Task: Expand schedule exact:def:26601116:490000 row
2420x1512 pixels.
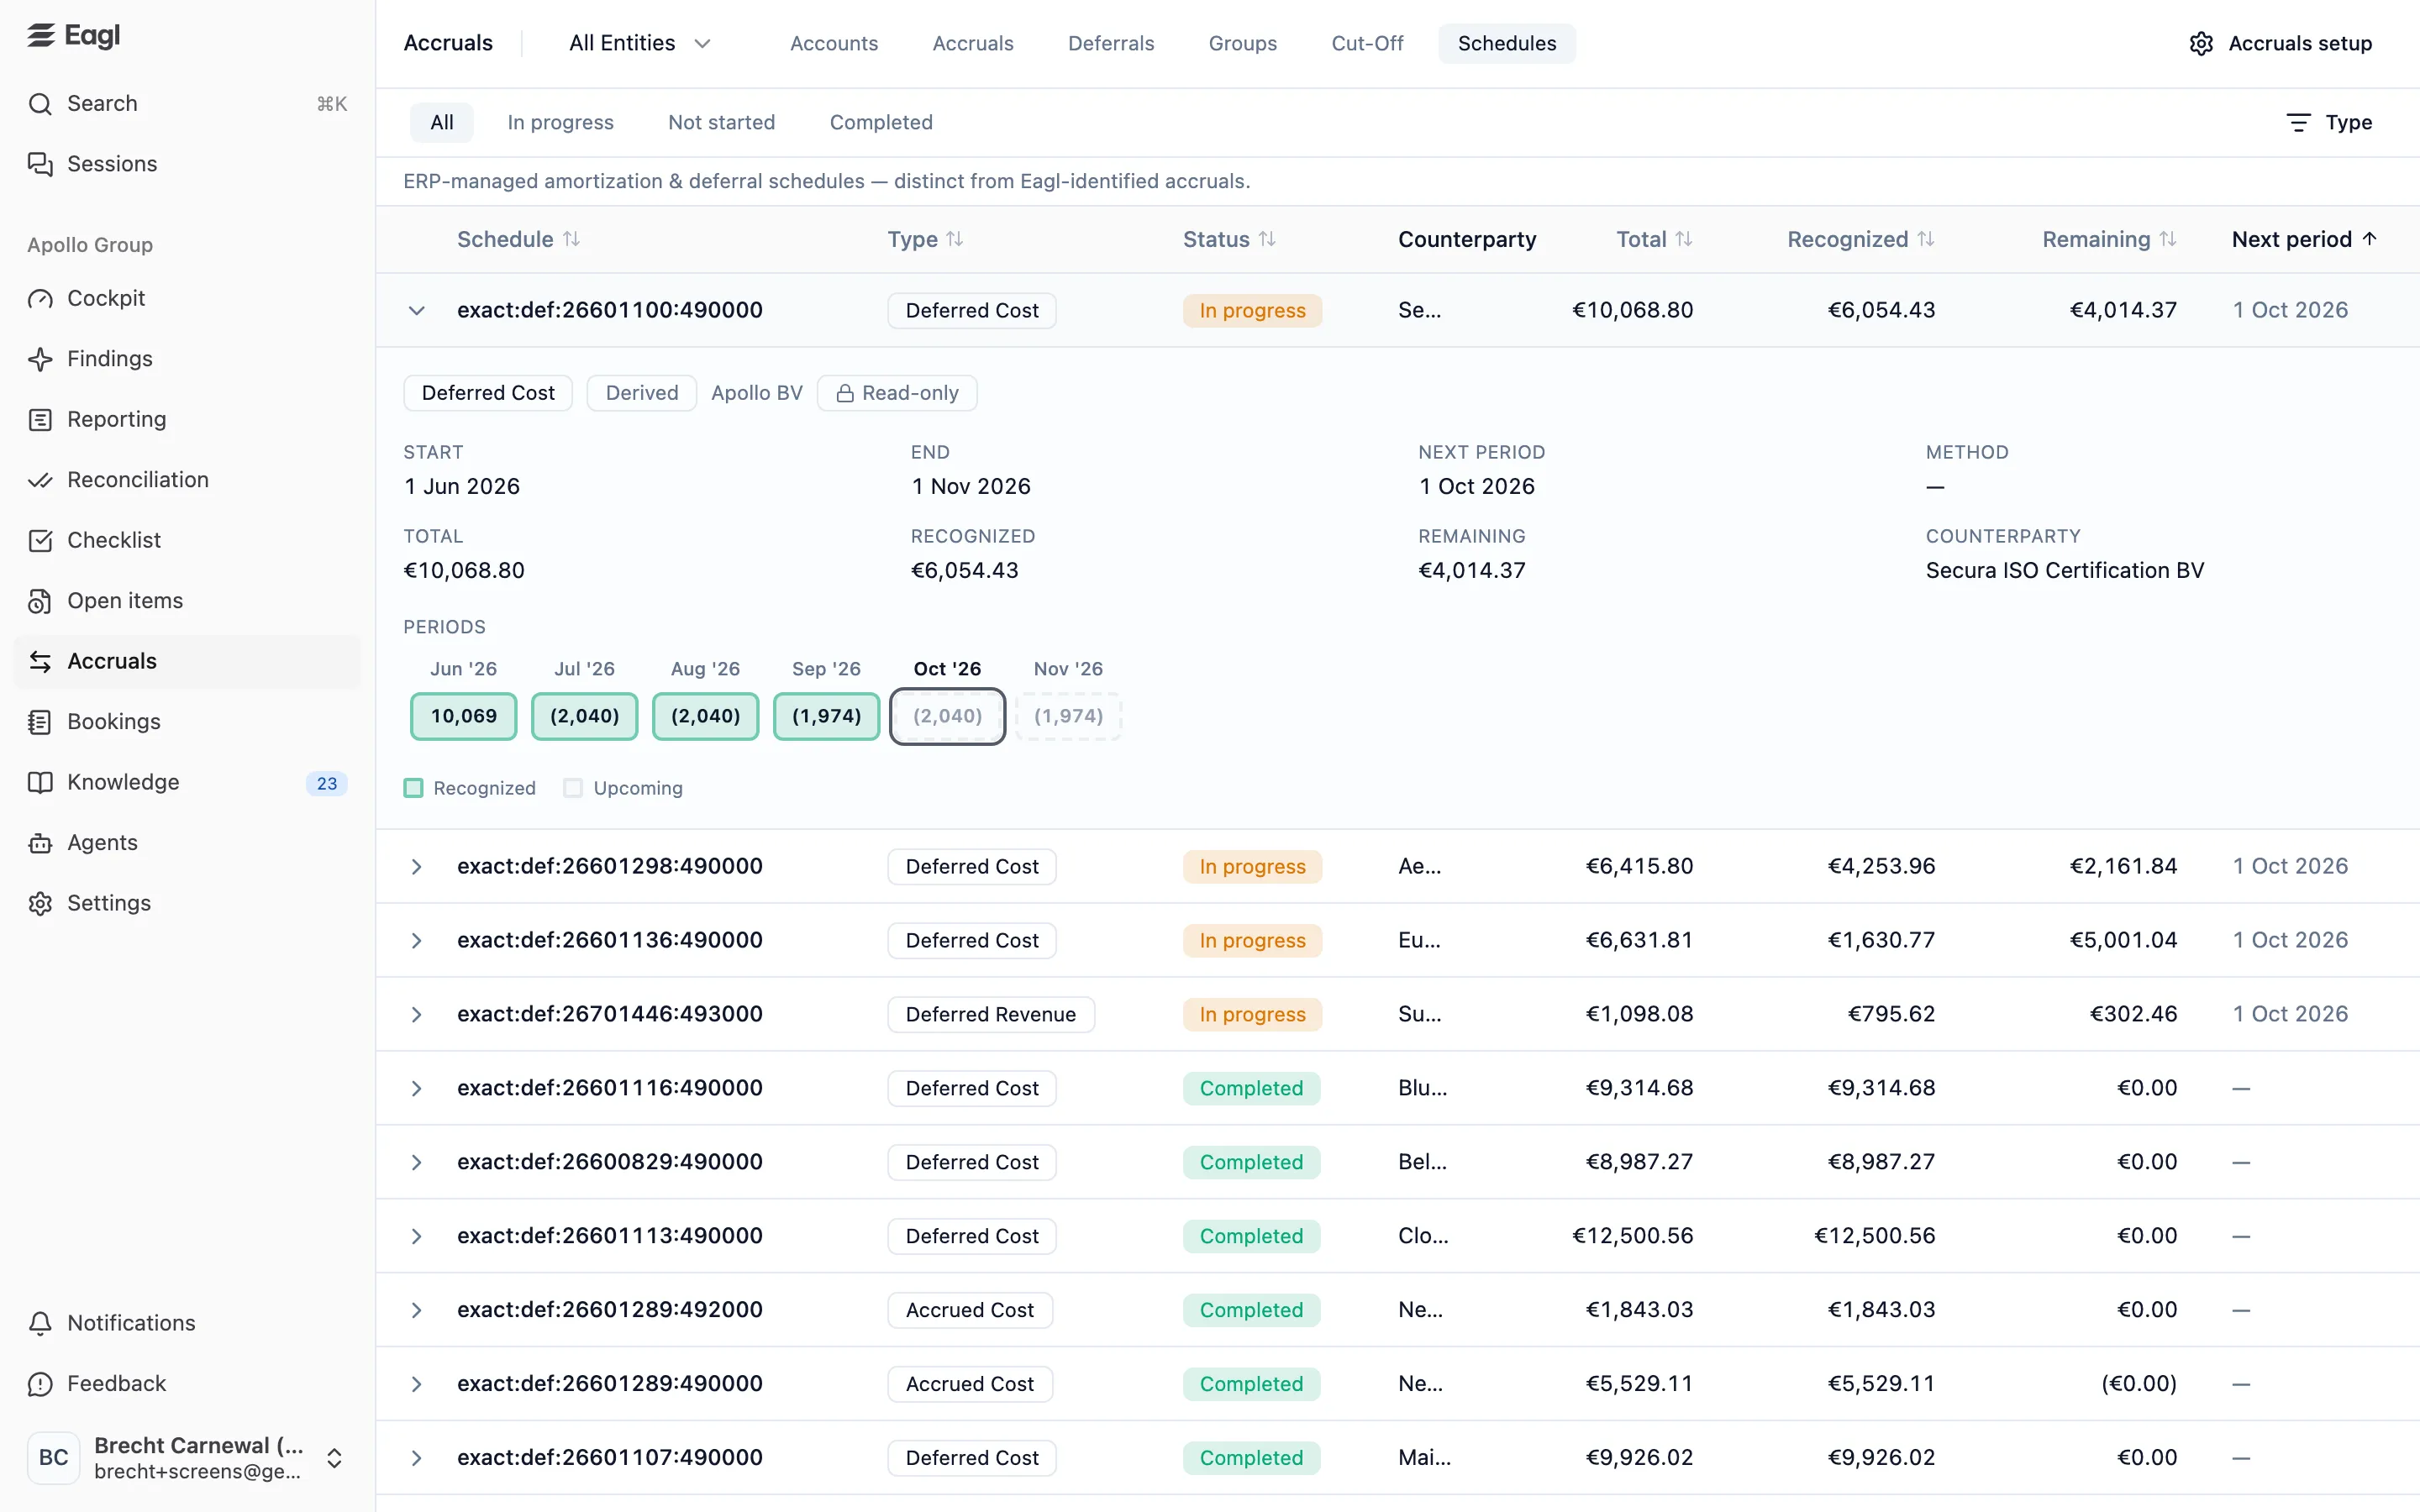Action: tap(417, 1089)
